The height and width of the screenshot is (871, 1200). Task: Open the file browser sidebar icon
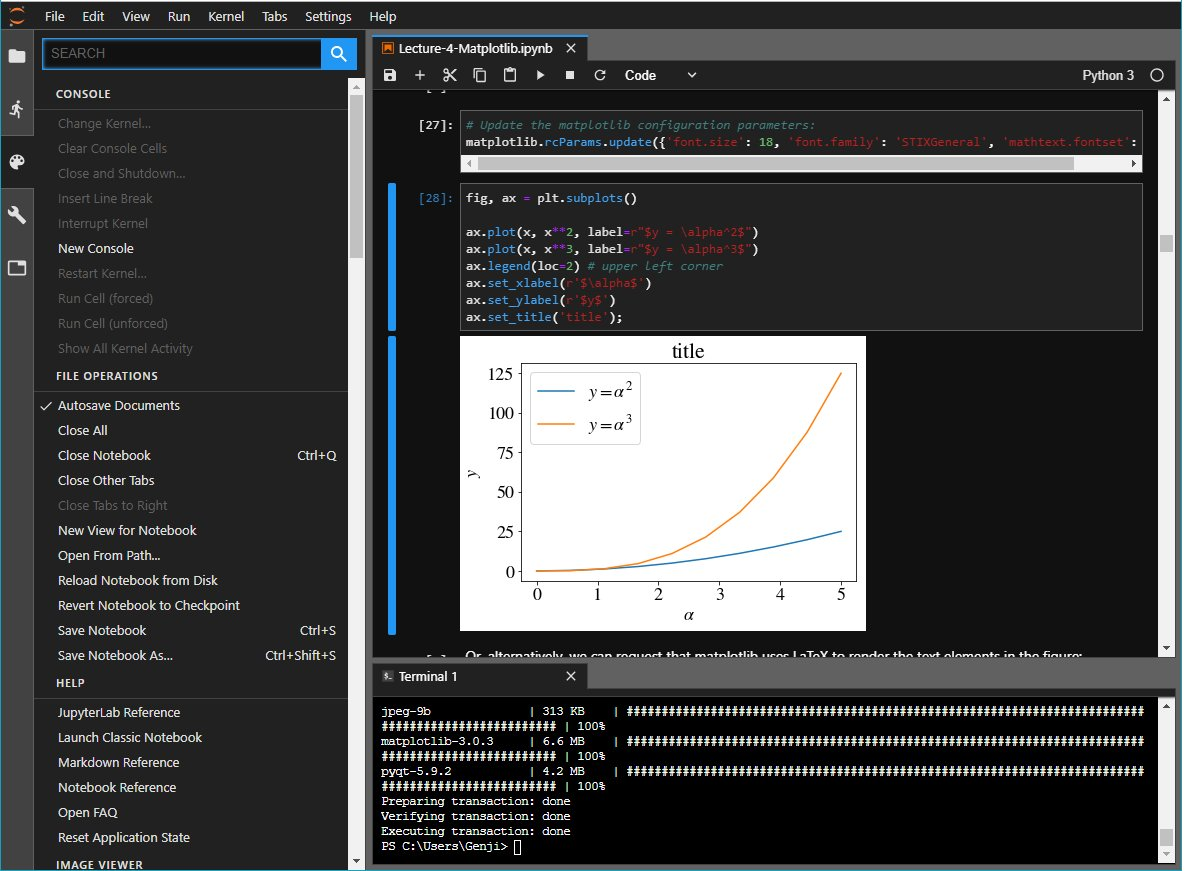(17, 56)
